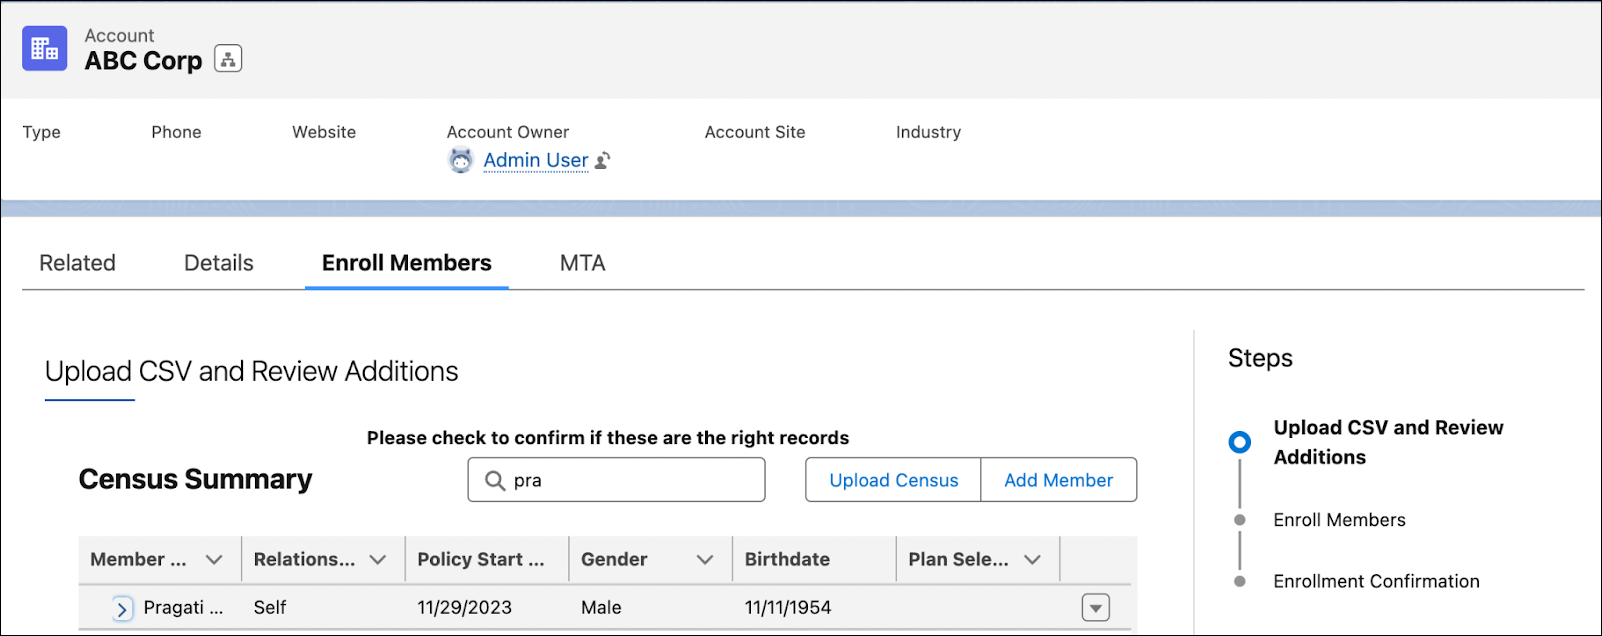Open the Gender column header dropdown

pos(705,560)
